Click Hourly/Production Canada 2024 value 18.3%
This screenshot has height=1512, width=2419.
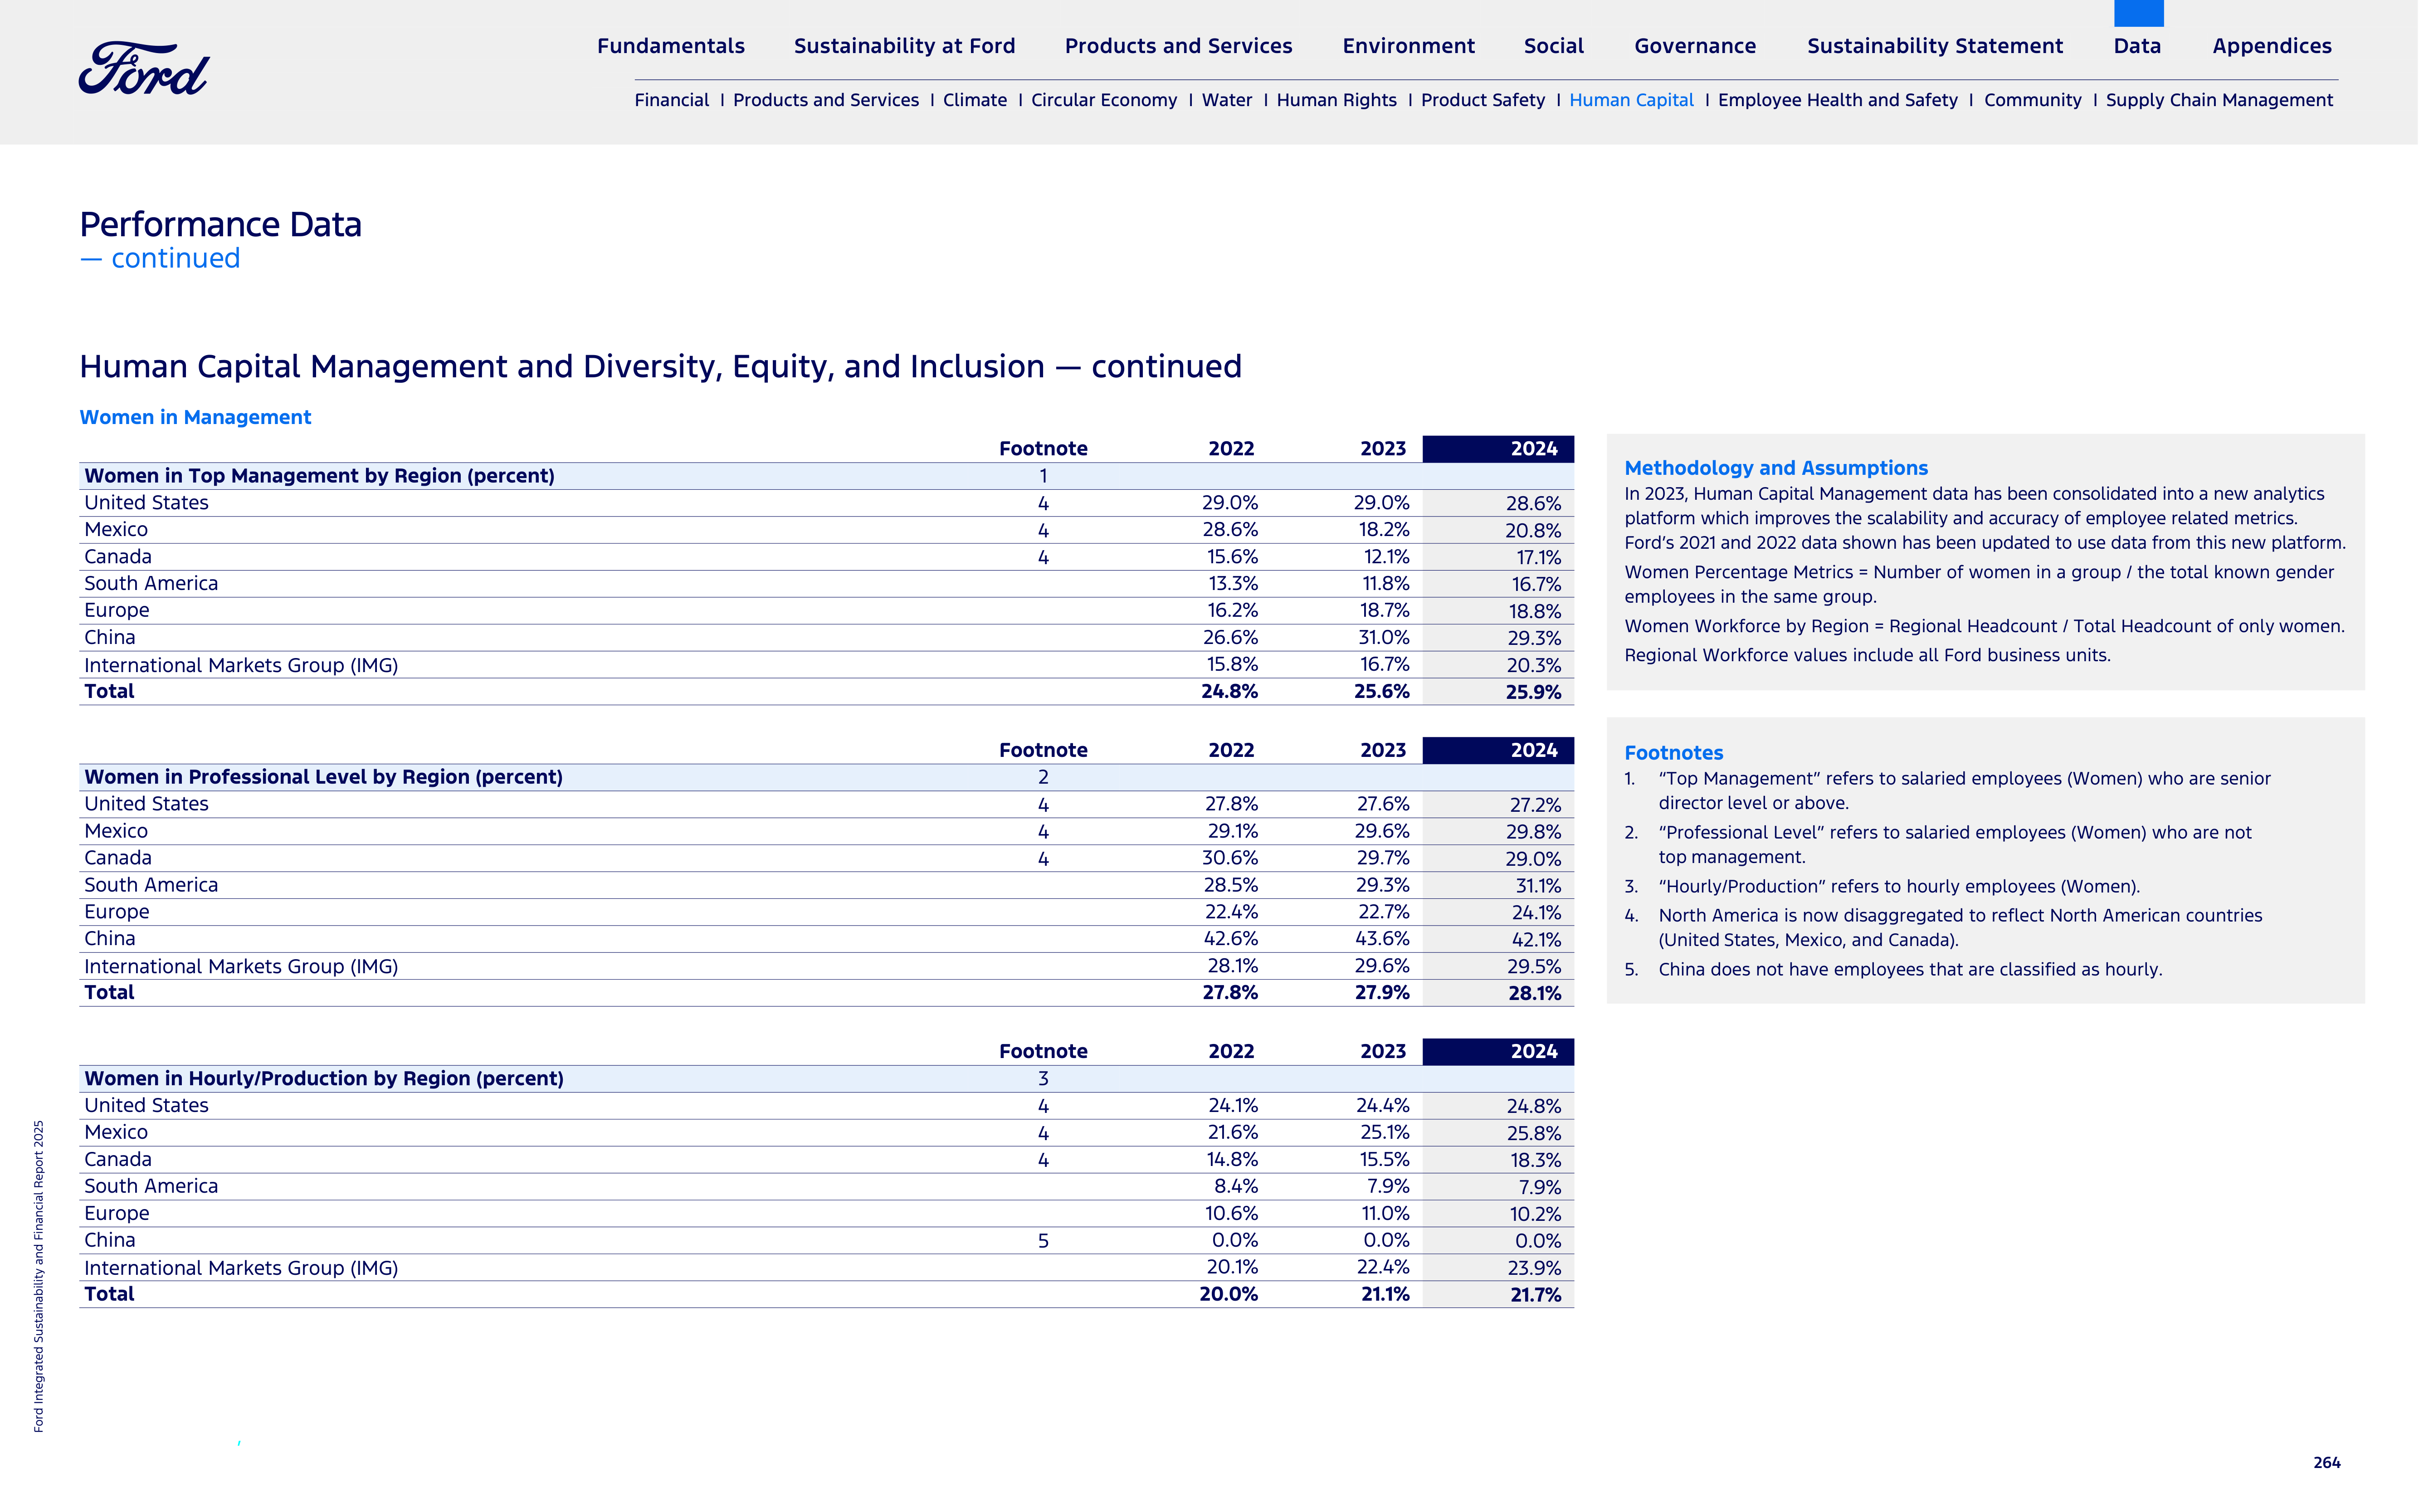[1535, 1160]
